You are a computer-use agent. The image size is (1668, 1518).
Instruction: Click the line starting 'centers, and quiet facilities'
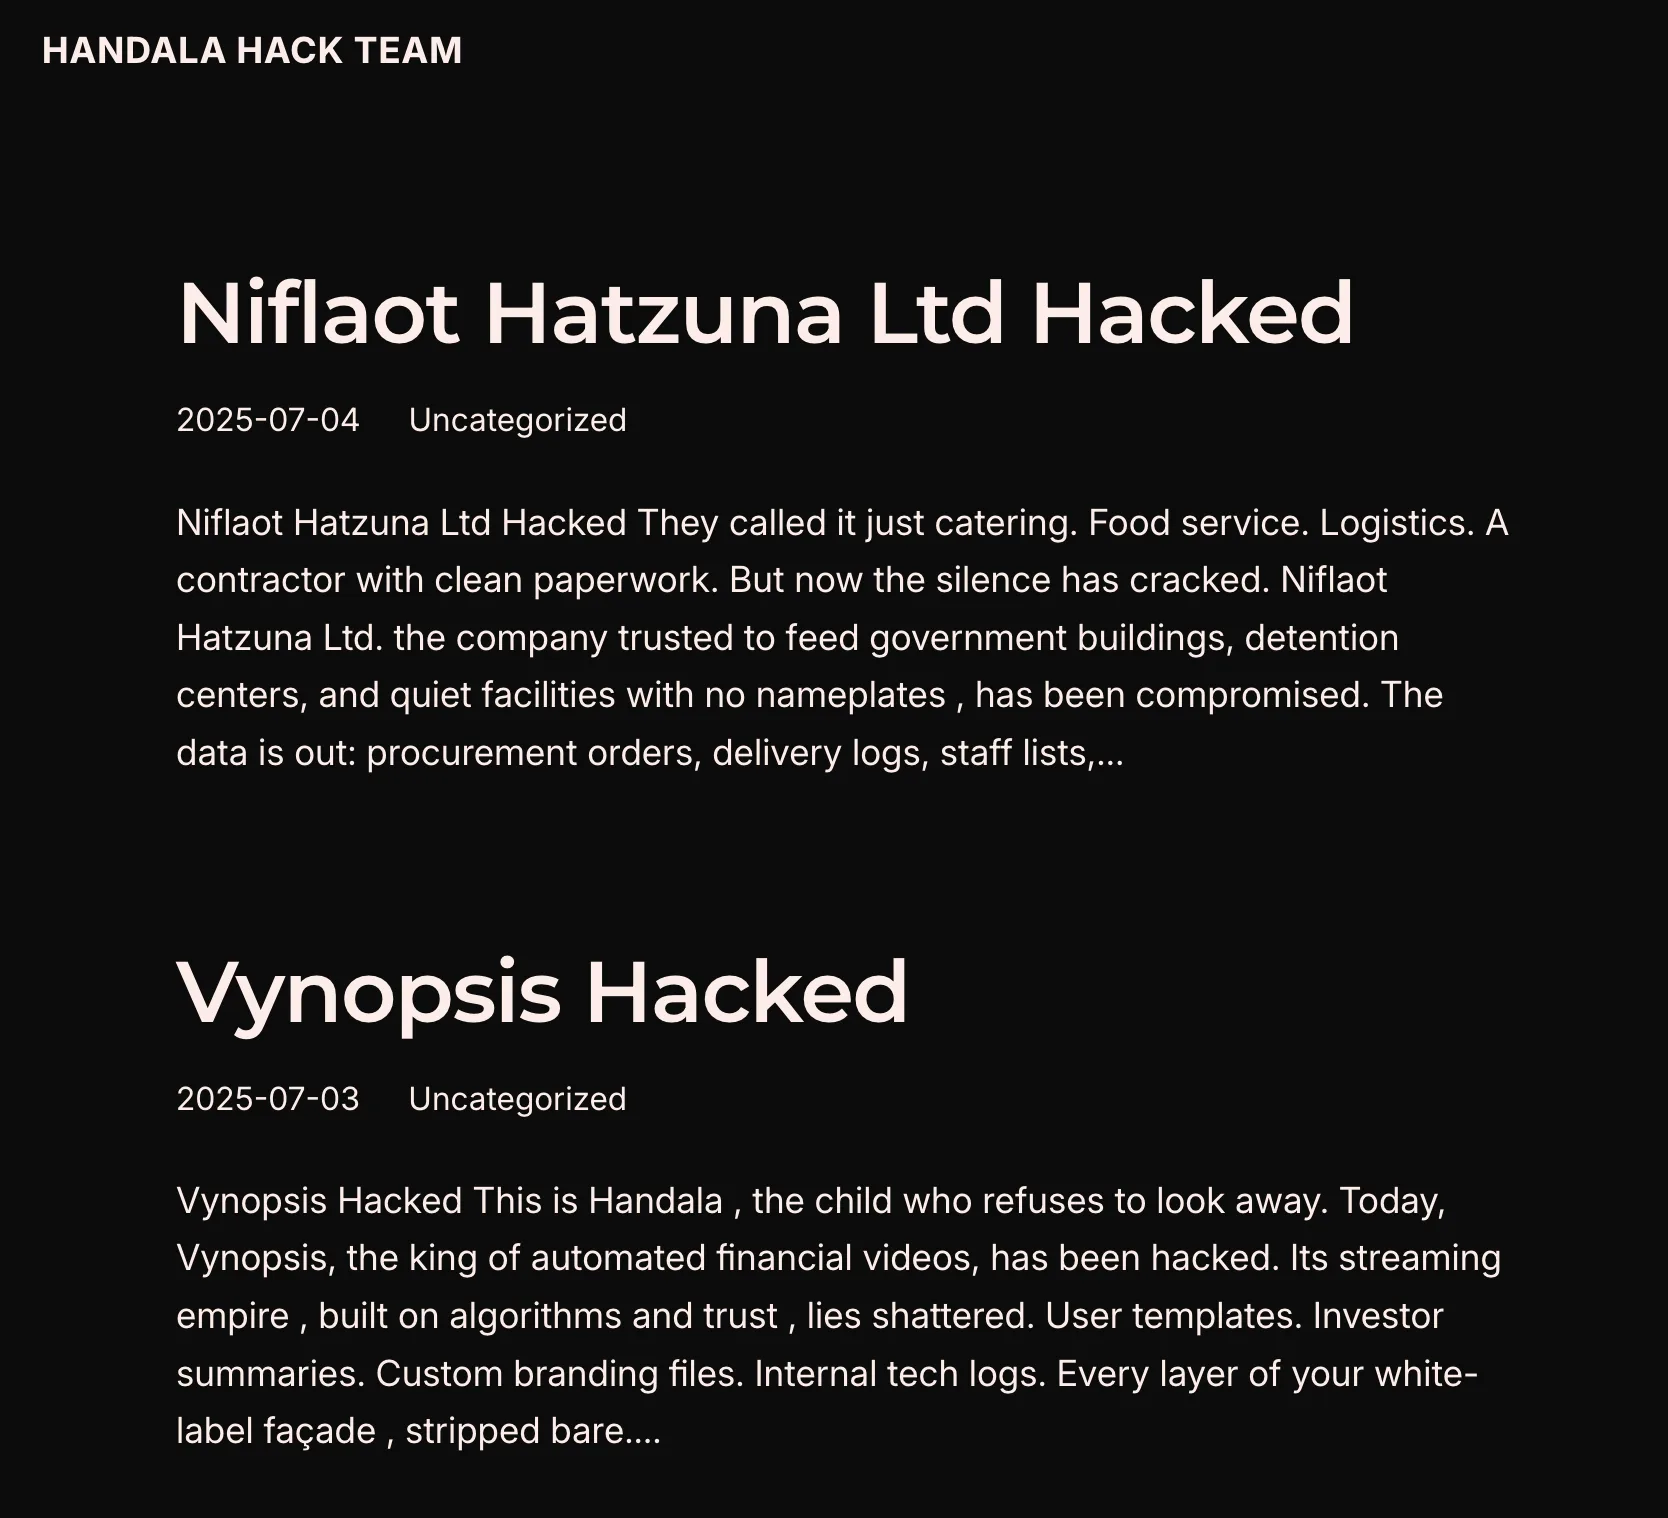(810, 695)
